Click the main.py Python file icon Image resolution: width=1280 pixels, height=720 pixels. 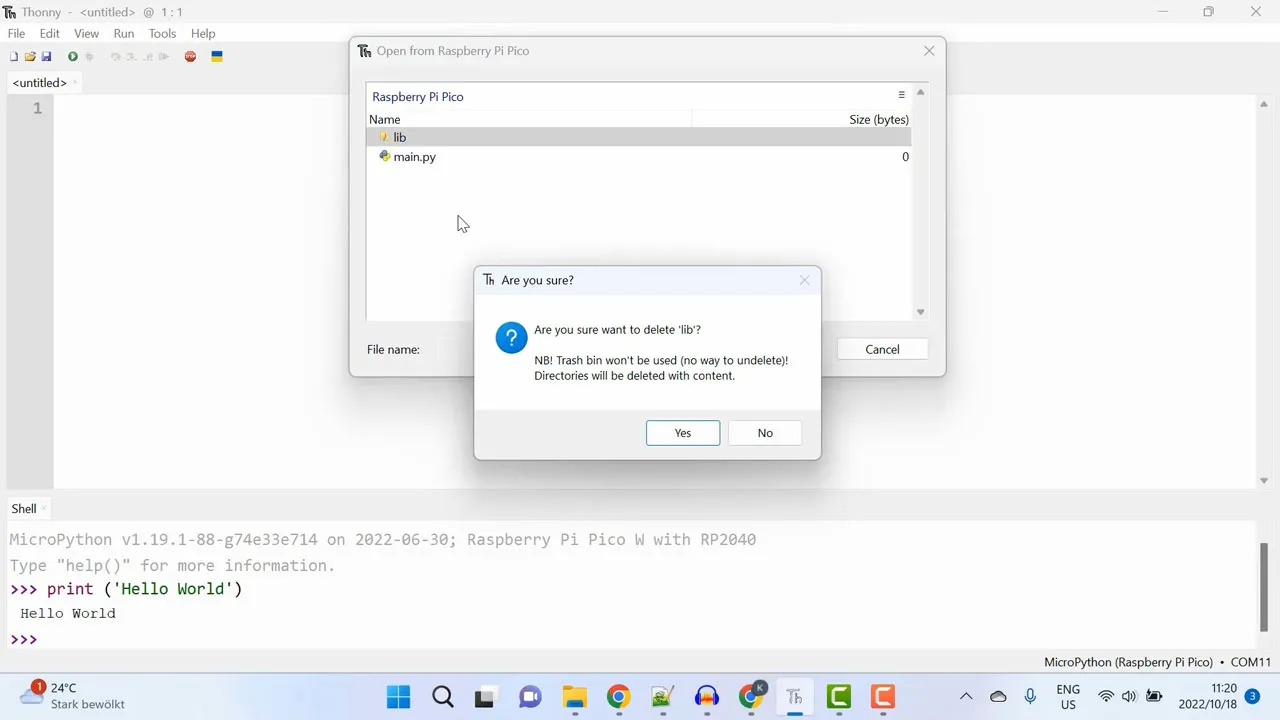pos(385,156)
